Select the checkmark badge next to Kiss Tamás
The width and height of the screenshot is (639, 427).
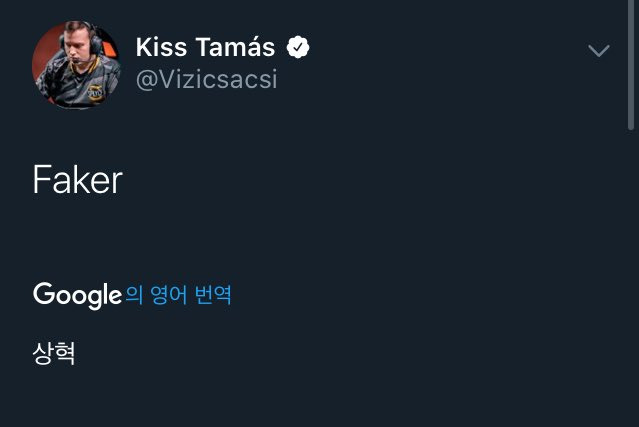(x=298, y=47)
